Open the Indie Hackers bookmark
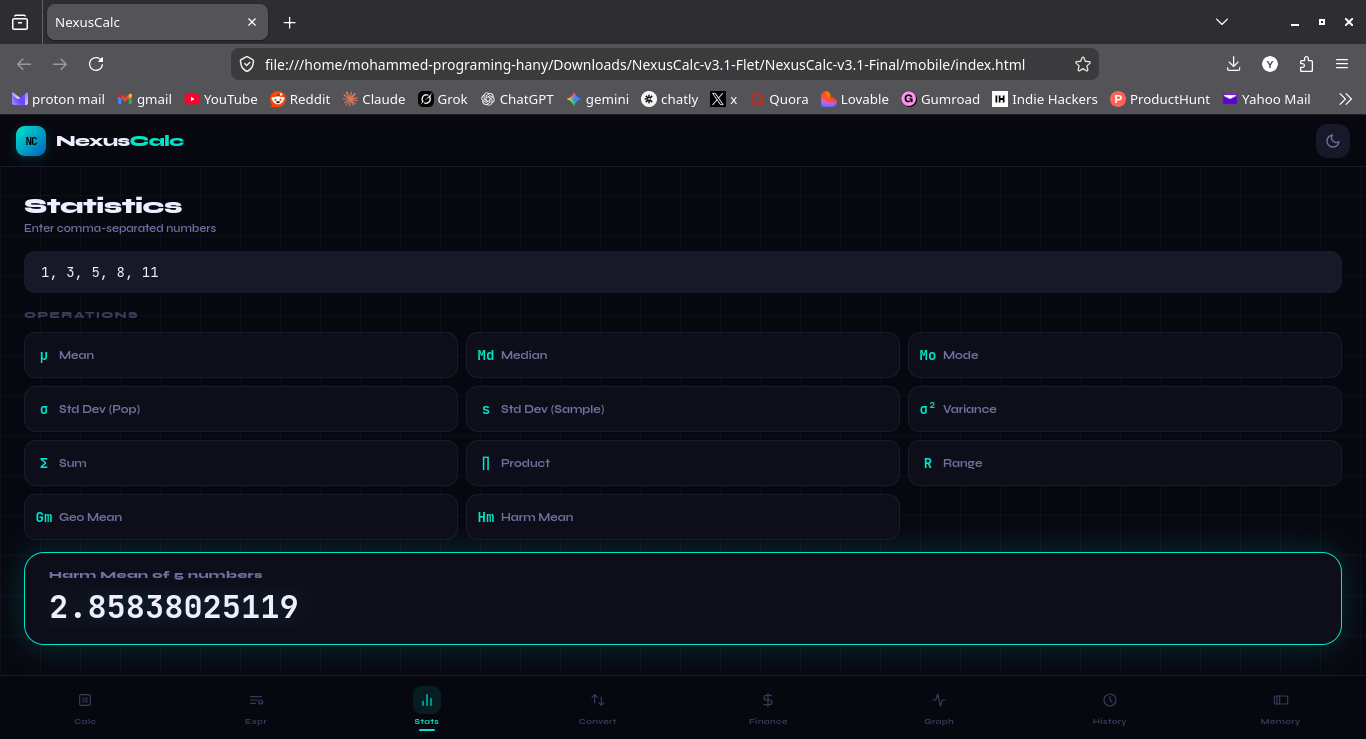The width and height of the screenshot is (1366, 739). pyautogui.click(x=1045, y=99)
